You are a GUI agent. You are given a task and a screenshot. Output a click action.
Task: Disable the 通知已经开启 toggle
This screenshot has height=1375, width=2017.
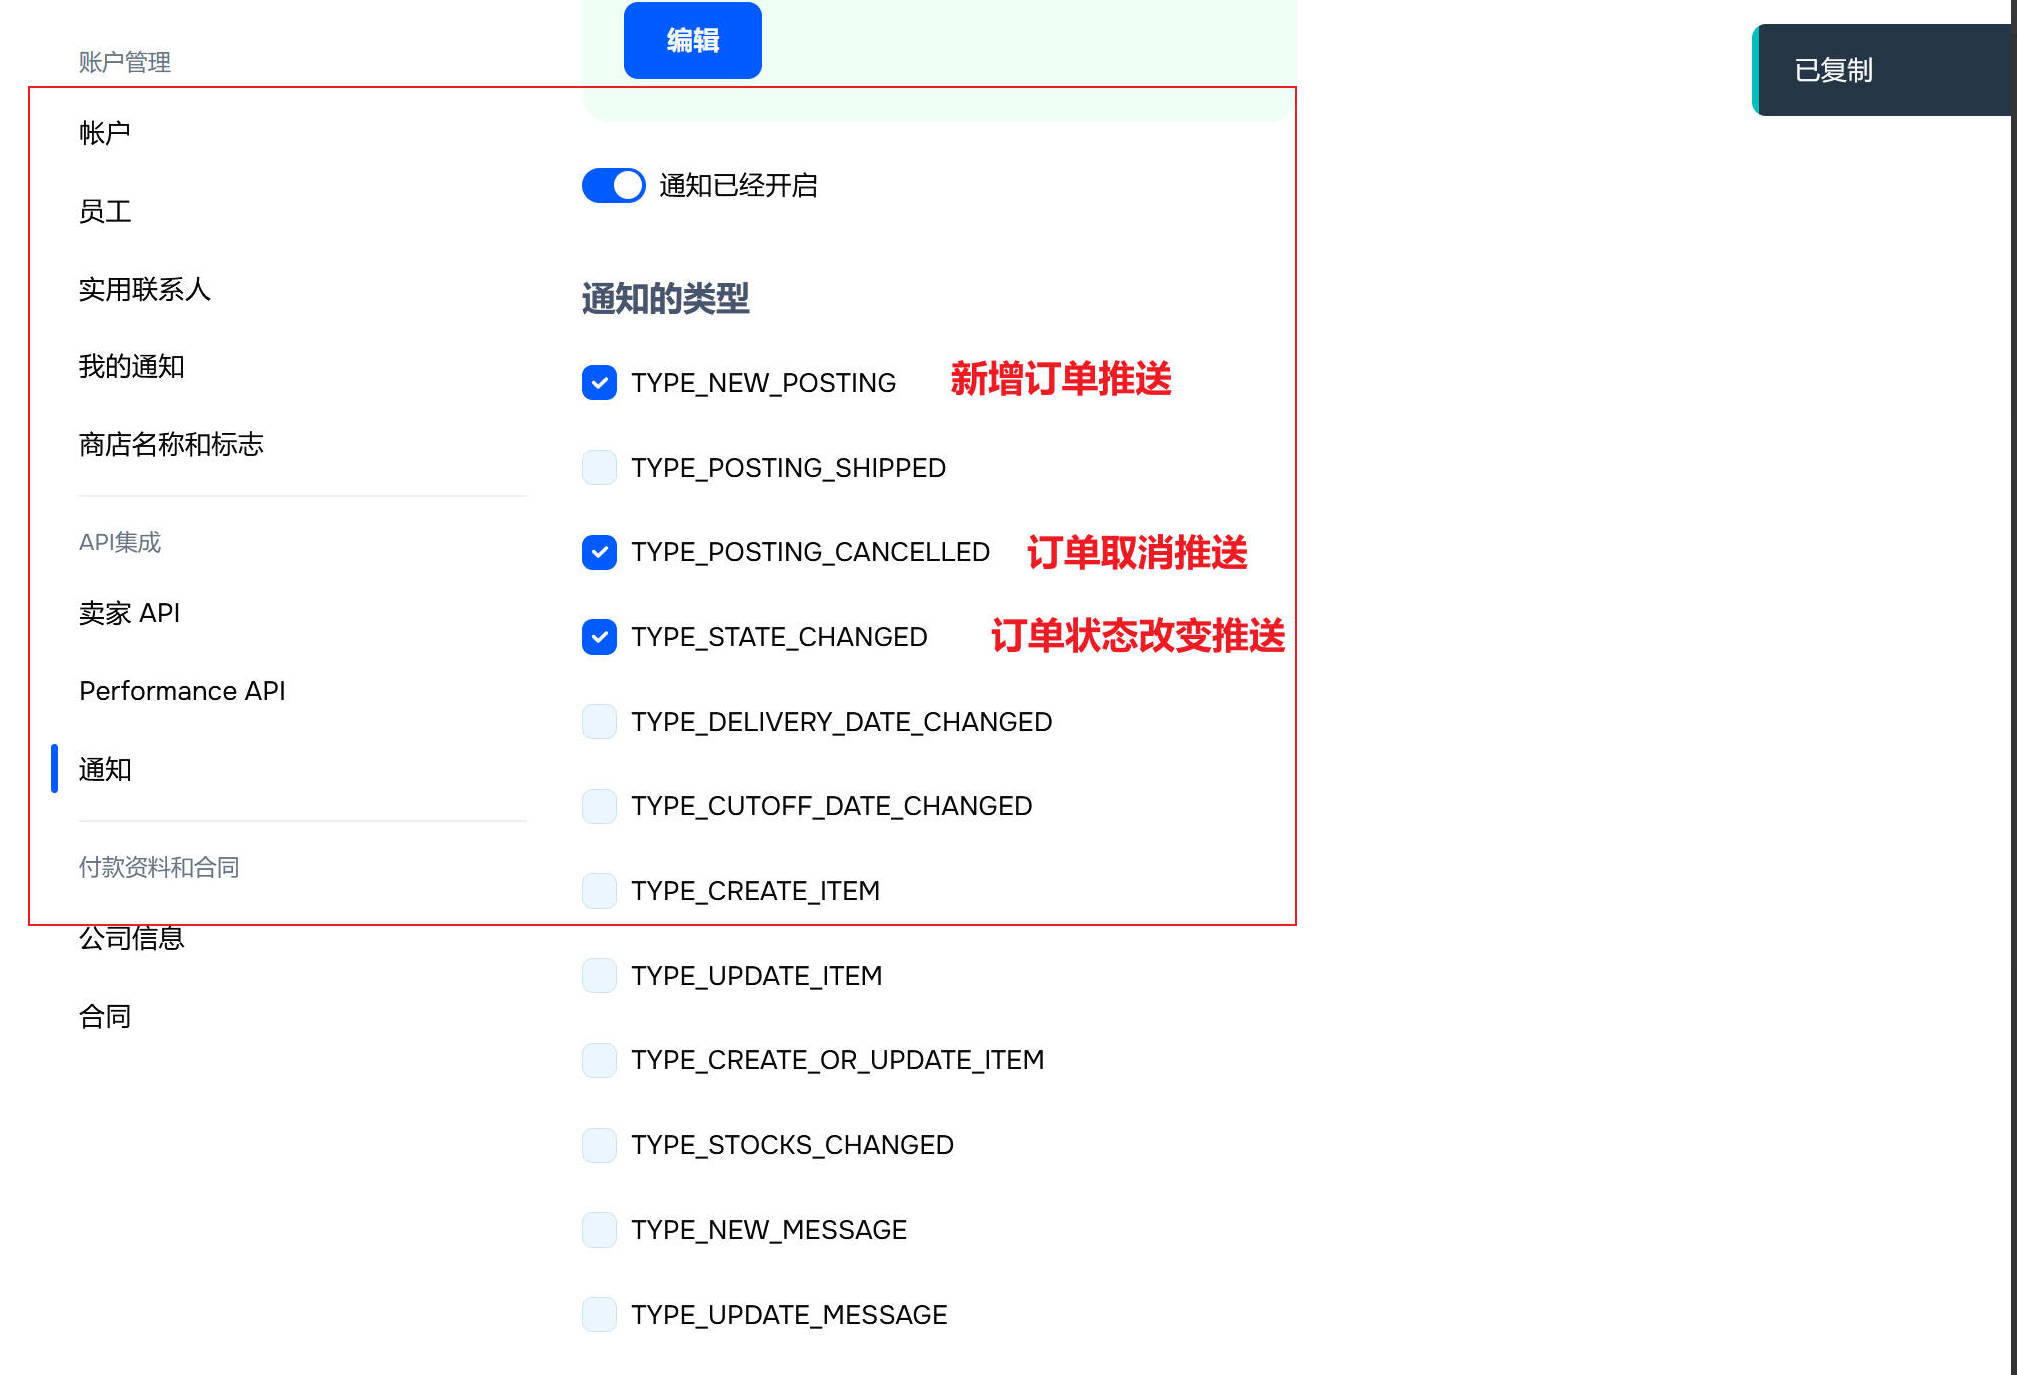pos(612,185)
